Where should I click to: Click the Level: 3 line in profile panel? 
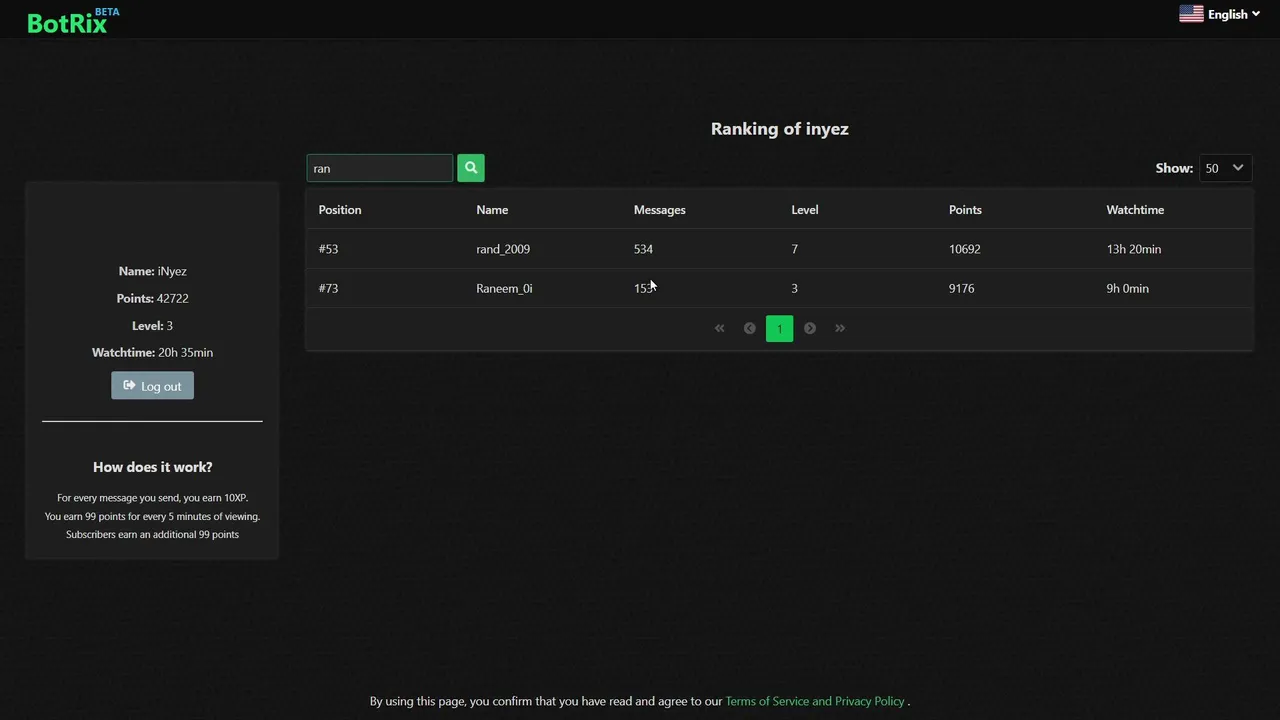point(152,325)
